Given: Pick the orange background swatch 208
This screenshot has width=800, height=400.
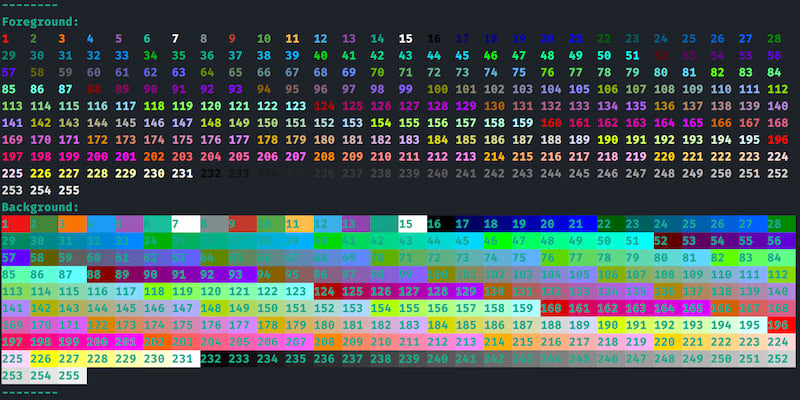Looking at the screenshot, I should coord(328,342).
